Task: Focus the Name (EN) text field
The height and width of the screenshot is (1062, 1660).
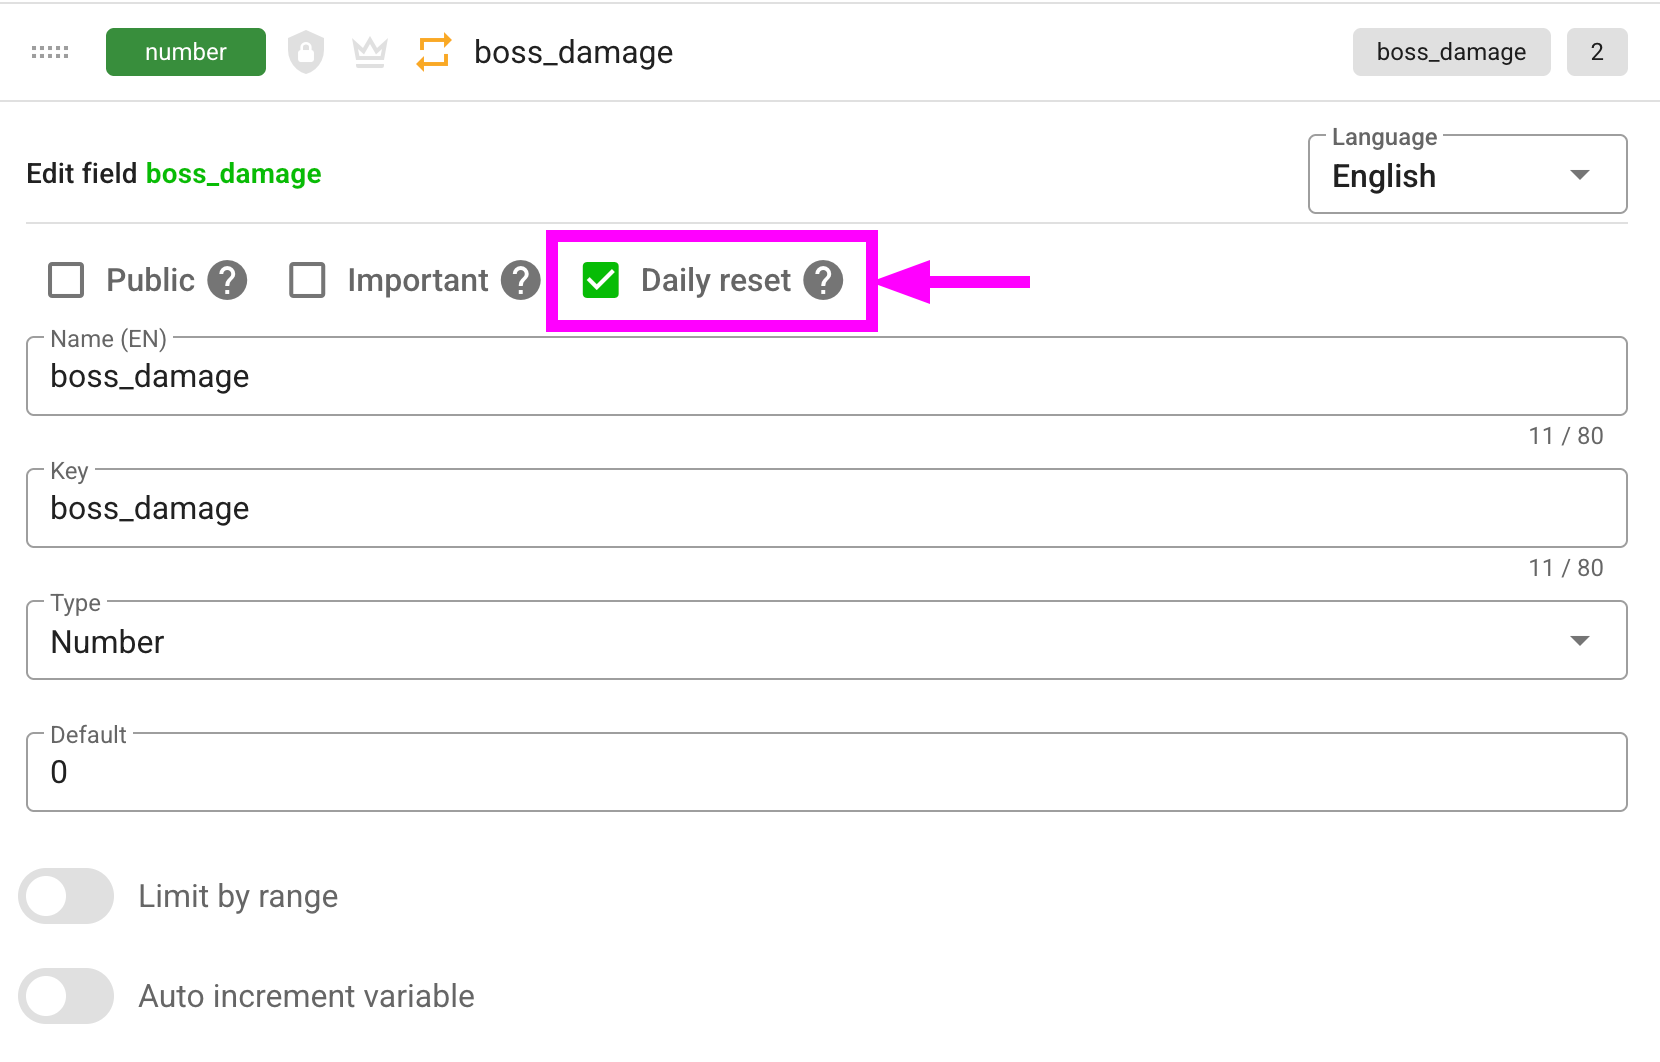Action: [x=826, y=377]
